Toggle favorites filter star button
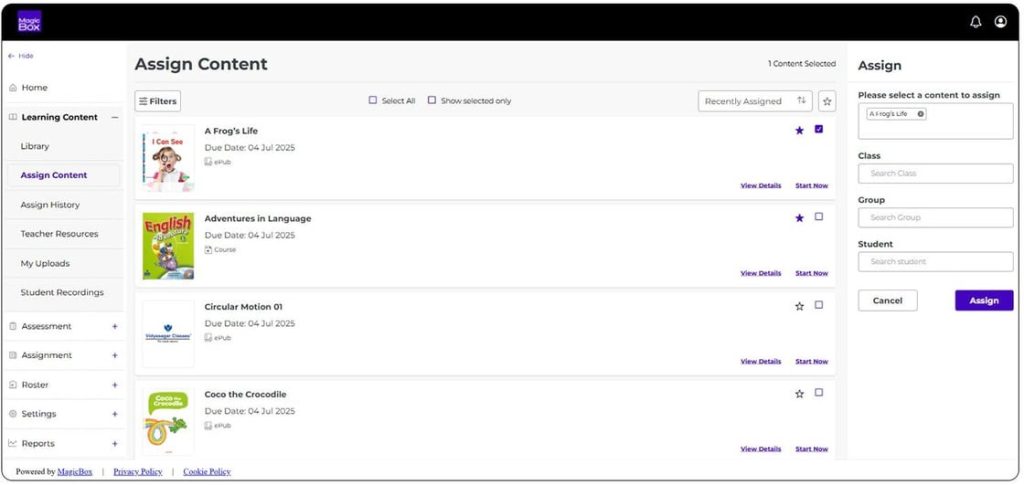This screenshot has height=485, width=1024. 827,101
